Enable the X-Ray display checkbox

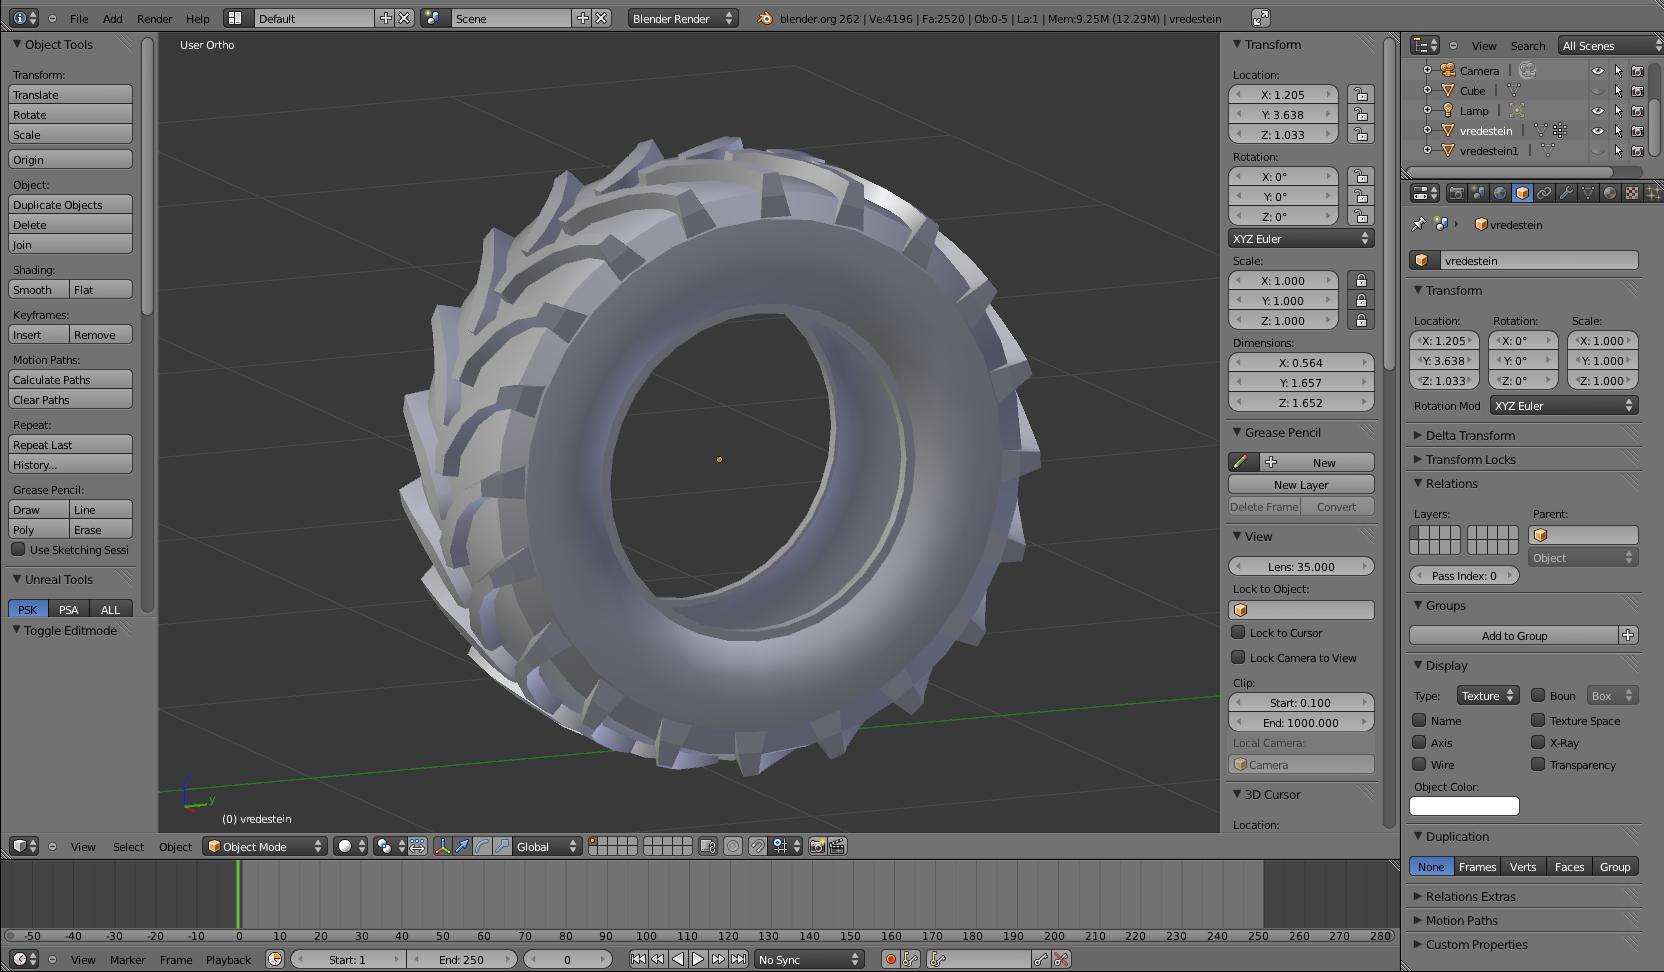[1538, 742]
